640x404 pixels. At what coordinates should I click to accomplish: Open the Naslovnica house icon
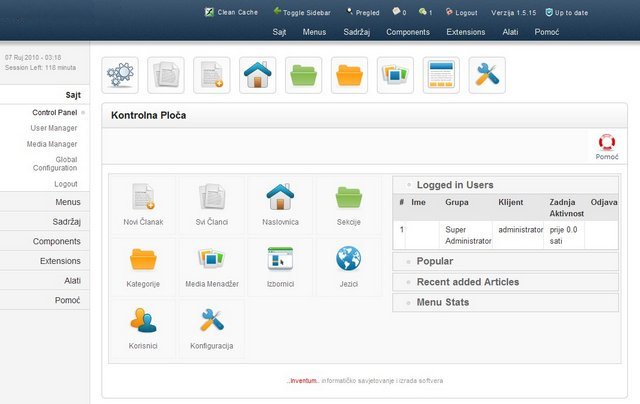279,199
